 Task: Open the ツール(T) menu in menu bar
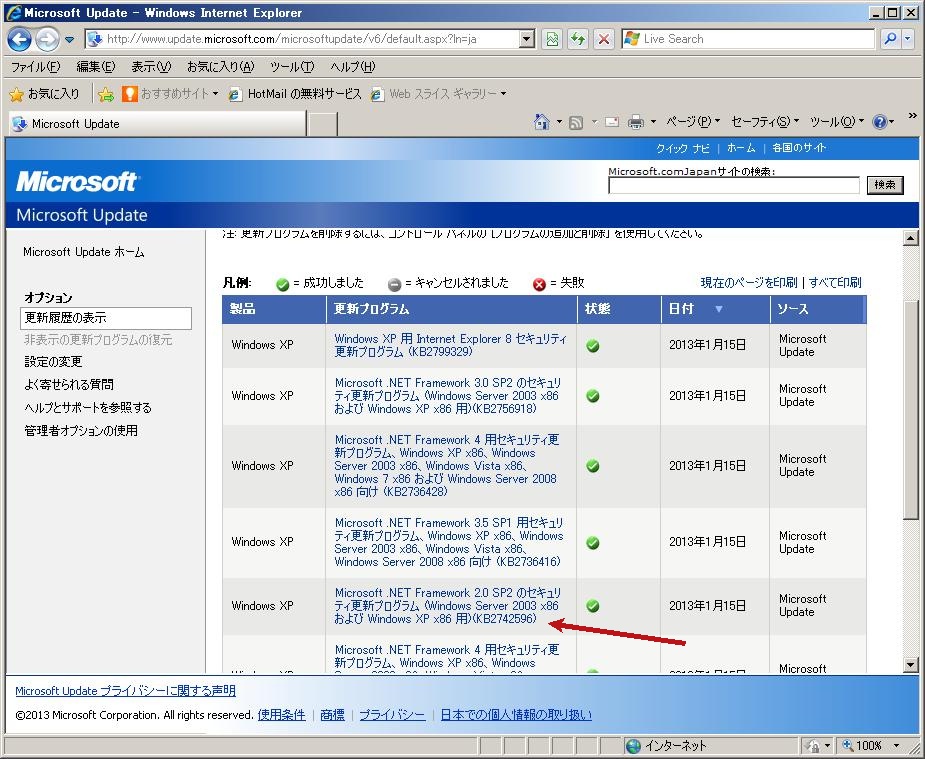292,67
